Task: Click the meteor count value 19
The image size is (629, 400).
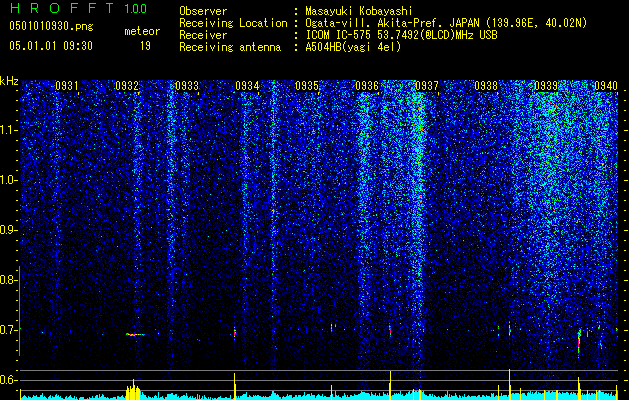Action: point(145,46)
